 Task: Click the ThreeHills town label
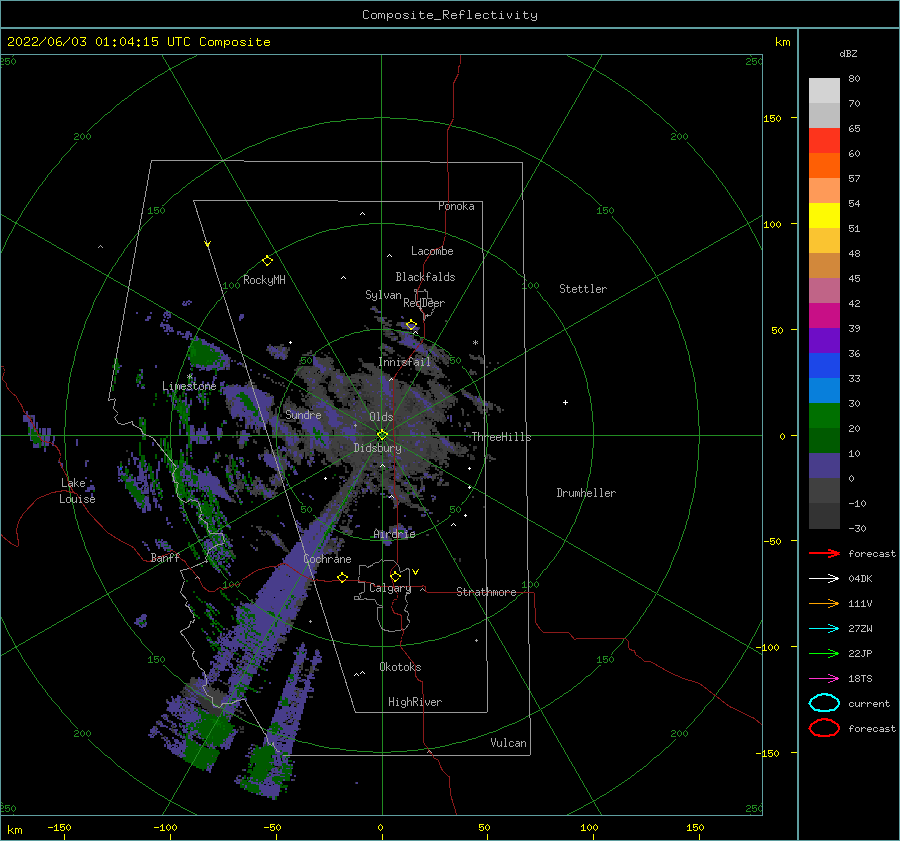[x=502, y=437]
